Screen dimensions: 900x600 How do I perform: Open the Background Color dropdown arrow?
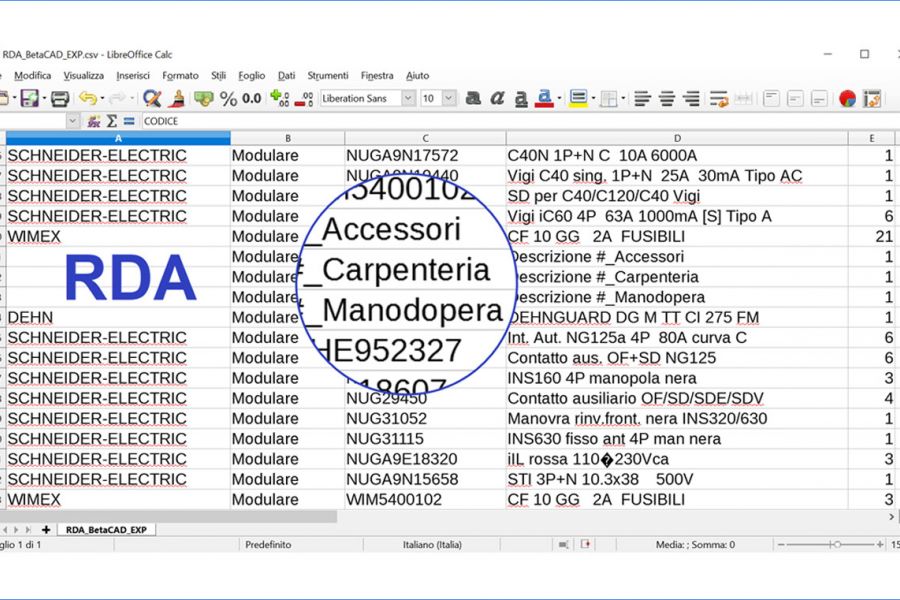point(593,99)
